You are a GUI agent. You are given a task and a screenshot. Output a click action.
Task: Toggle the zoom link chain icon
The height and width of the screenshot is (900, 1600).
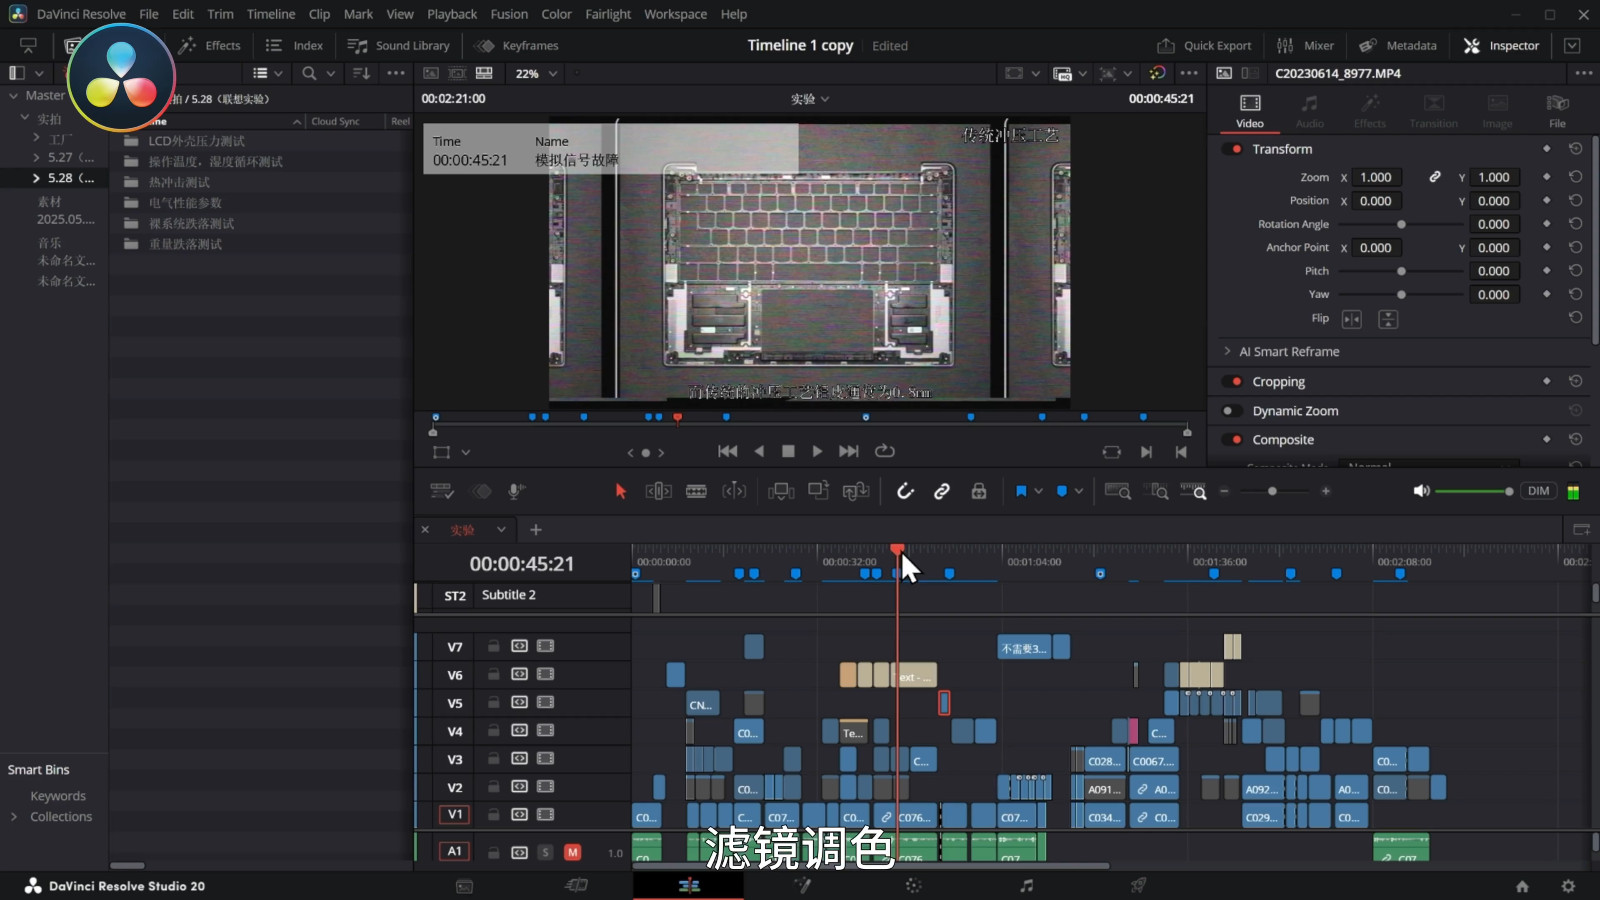click(1435, 177)
